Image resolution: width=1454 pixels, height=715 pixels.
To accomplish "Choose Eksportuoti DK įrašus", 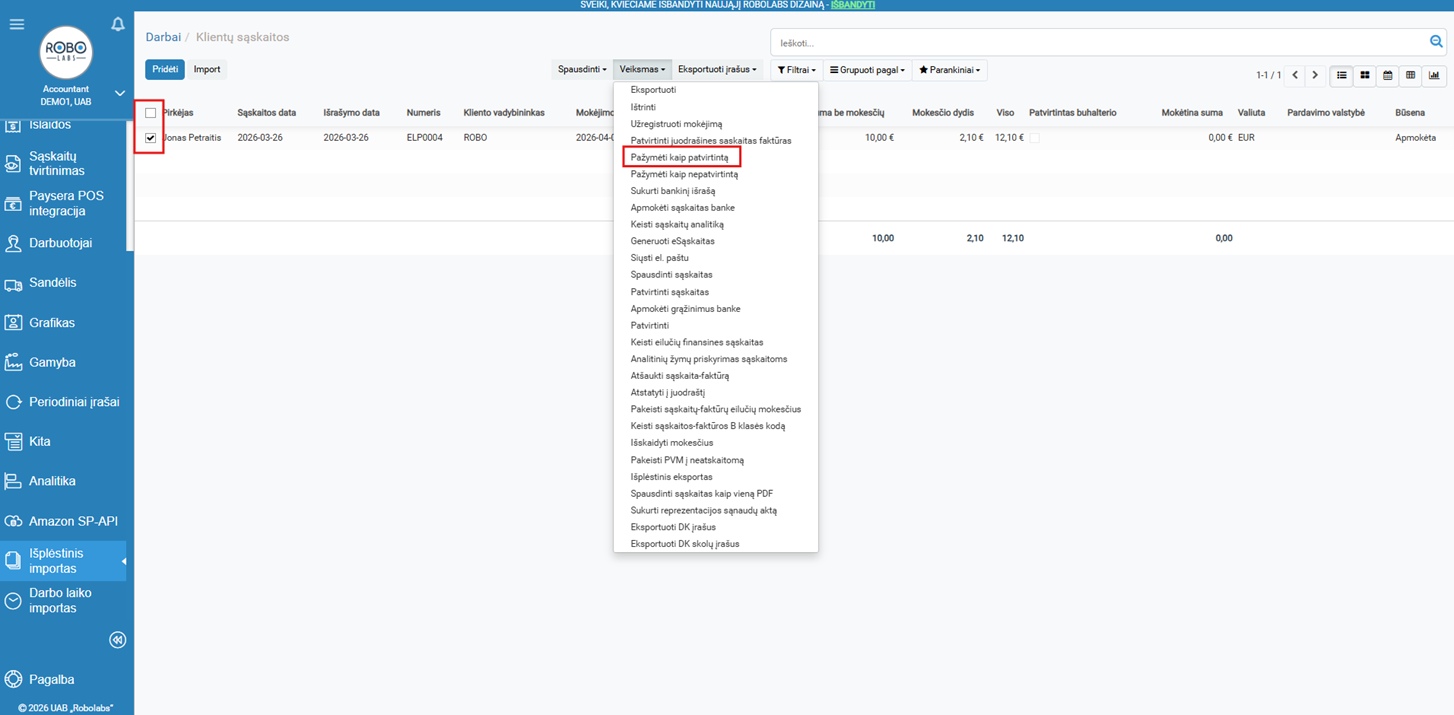I will pyautogui.click(x=673, y=527).
